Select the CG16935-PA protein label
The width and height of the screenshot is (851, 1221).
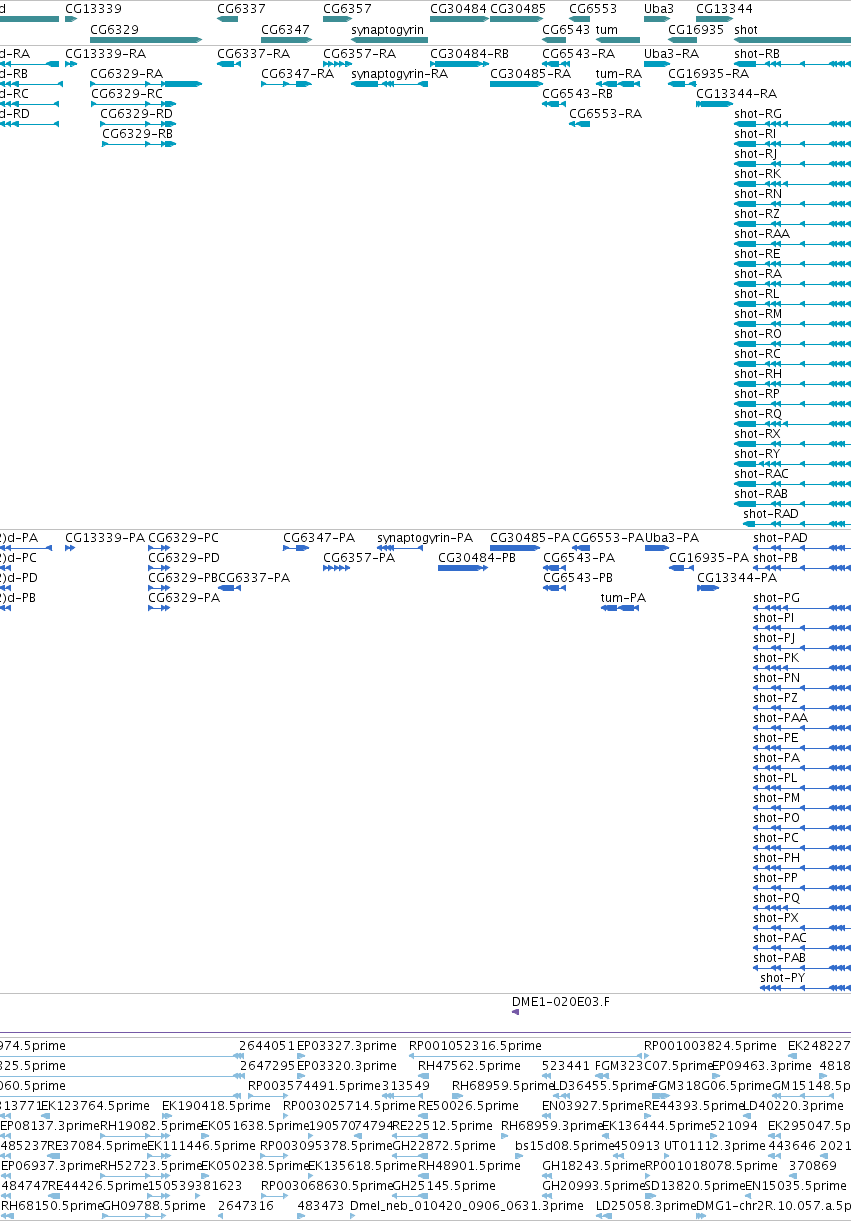pos(709,557)
